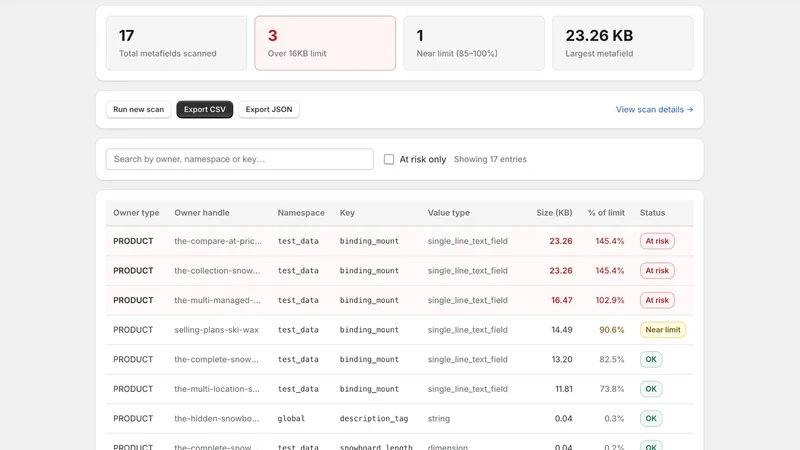Viewport: 800px width, 450px height.
Task: Click the Value type column header
Action: coord(448,213)
